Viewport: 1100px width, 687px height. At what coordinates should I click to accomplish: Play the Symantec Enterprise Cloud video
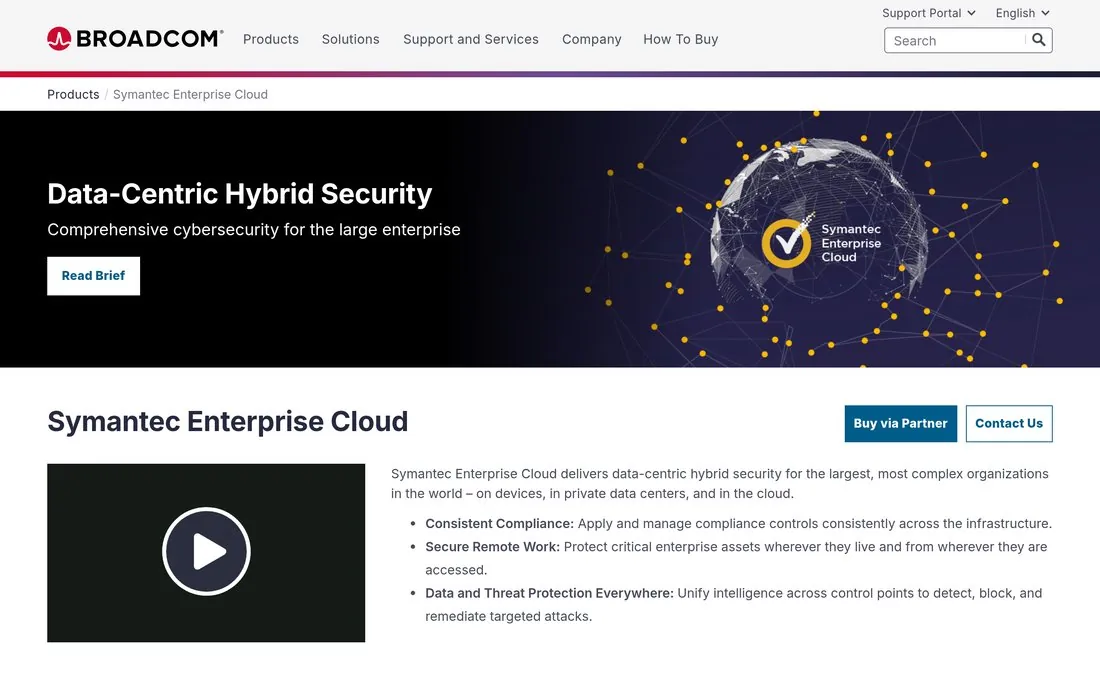[206, 552]
